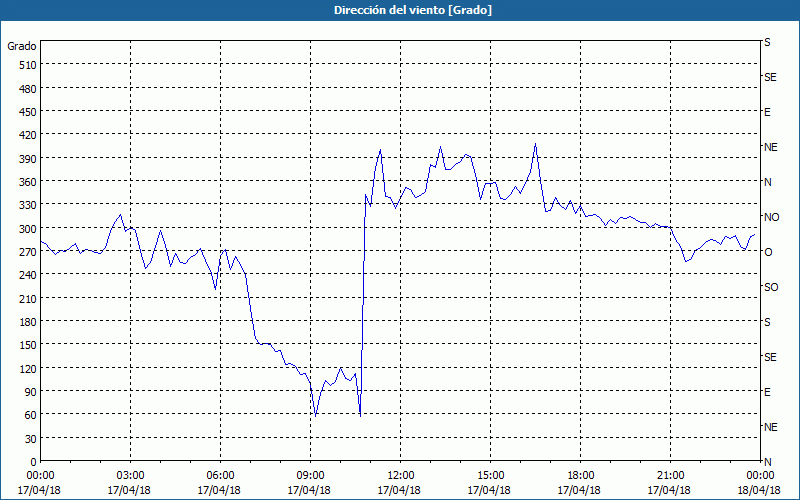Click the 18/04/18 date label
Screen dimensions: 800x500
tap(759, 490)
